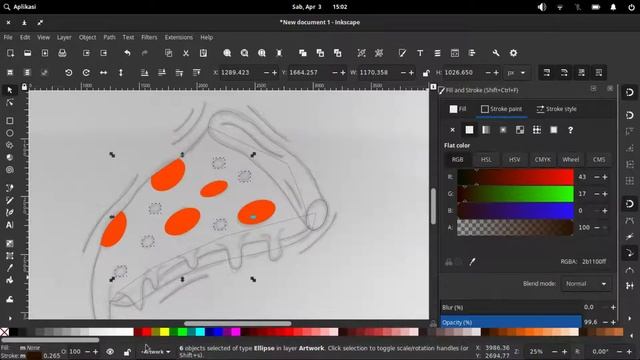Viewport: 640px width, 360px height.
Task: Toggle move gradients with object
Action: [582, 73]
